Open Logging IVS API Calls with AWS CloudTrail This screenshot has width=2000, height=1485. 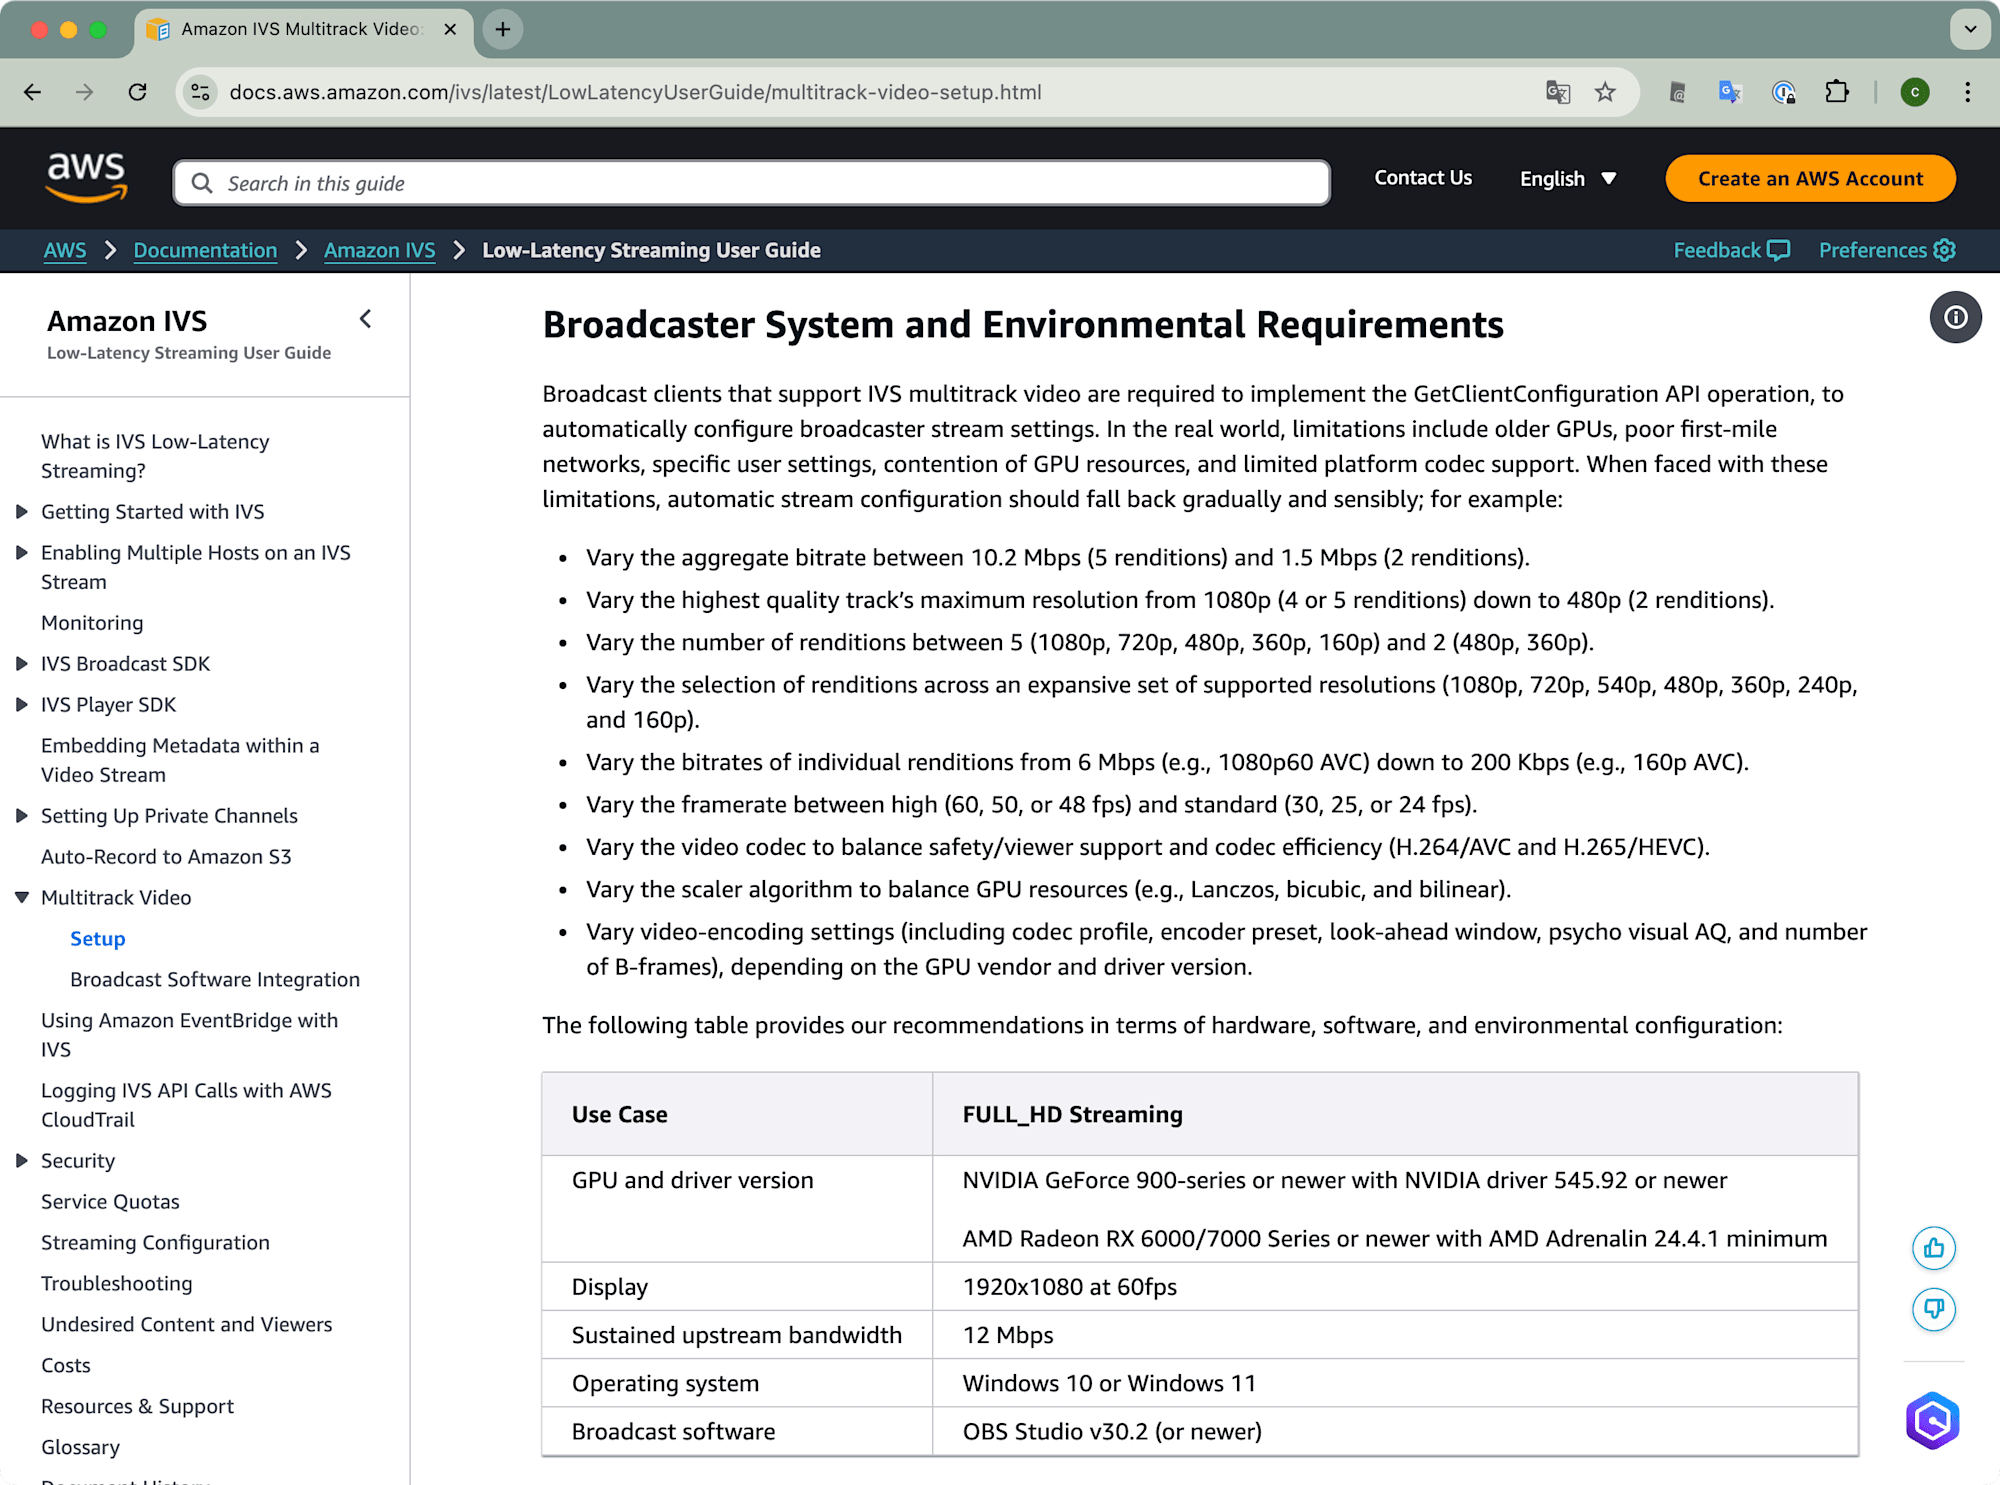[186, 1105]
